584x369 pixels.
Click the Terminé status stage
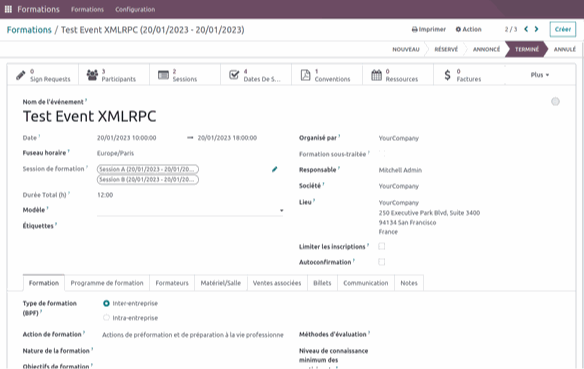[x=527, y=49]
